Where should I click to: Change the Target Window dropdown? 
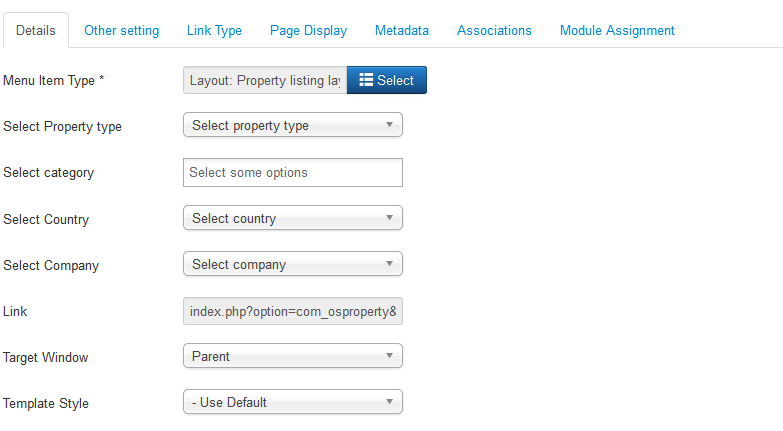tap(293, 356)
